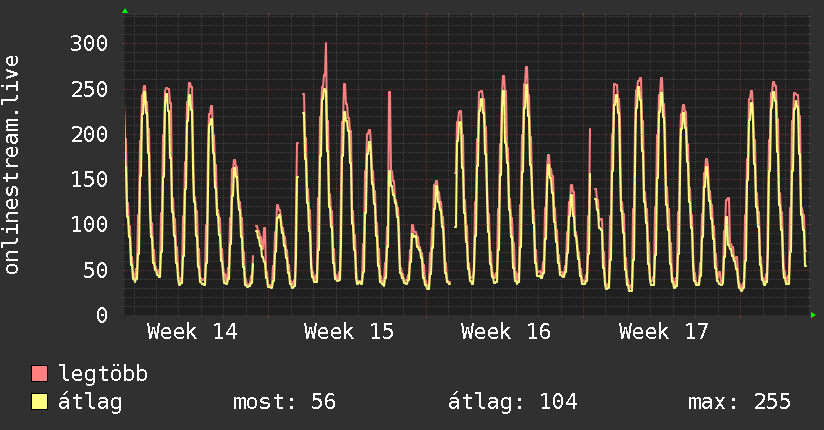Click the Week 16 axis label
824x430 pixels.
(506, 332)
